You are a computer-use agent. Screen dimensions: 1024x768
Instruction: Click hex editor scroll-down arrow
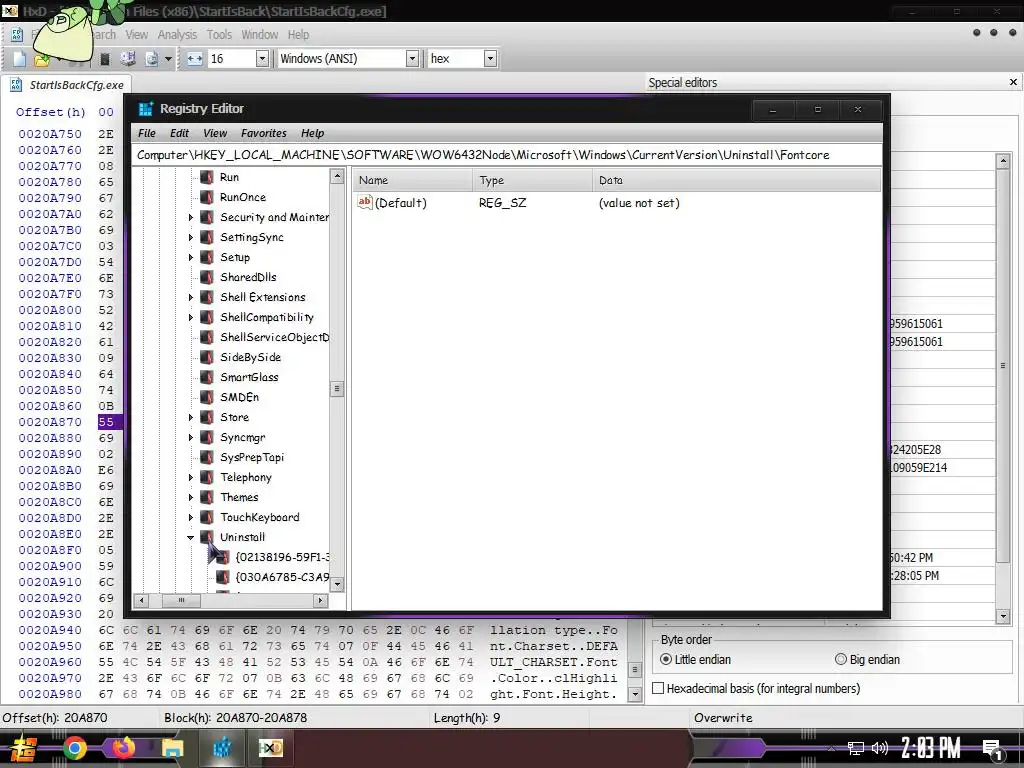tap(634, 694)
